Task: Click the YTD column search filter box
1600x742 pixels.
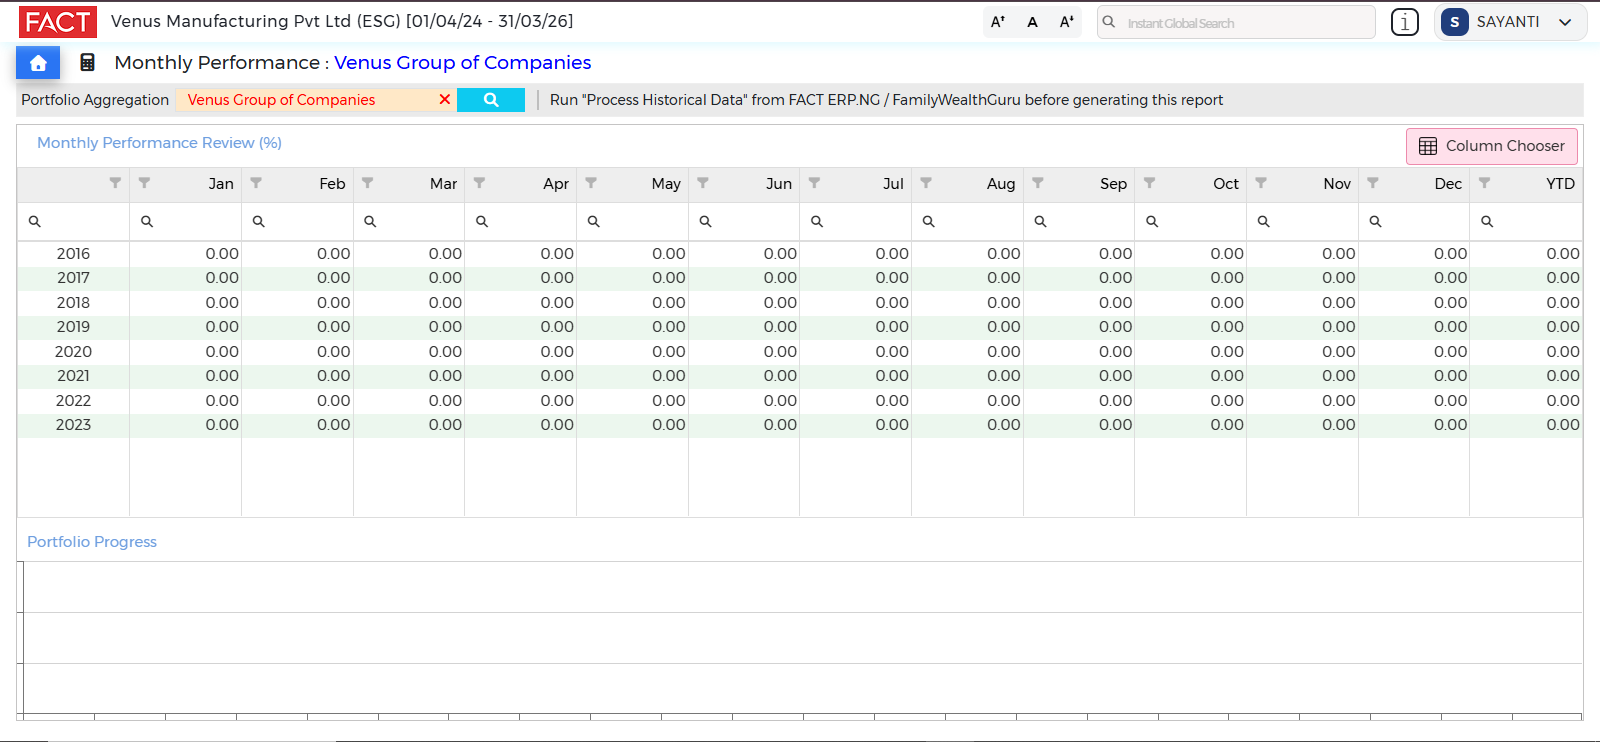Action: click(x=1526, y=221)
